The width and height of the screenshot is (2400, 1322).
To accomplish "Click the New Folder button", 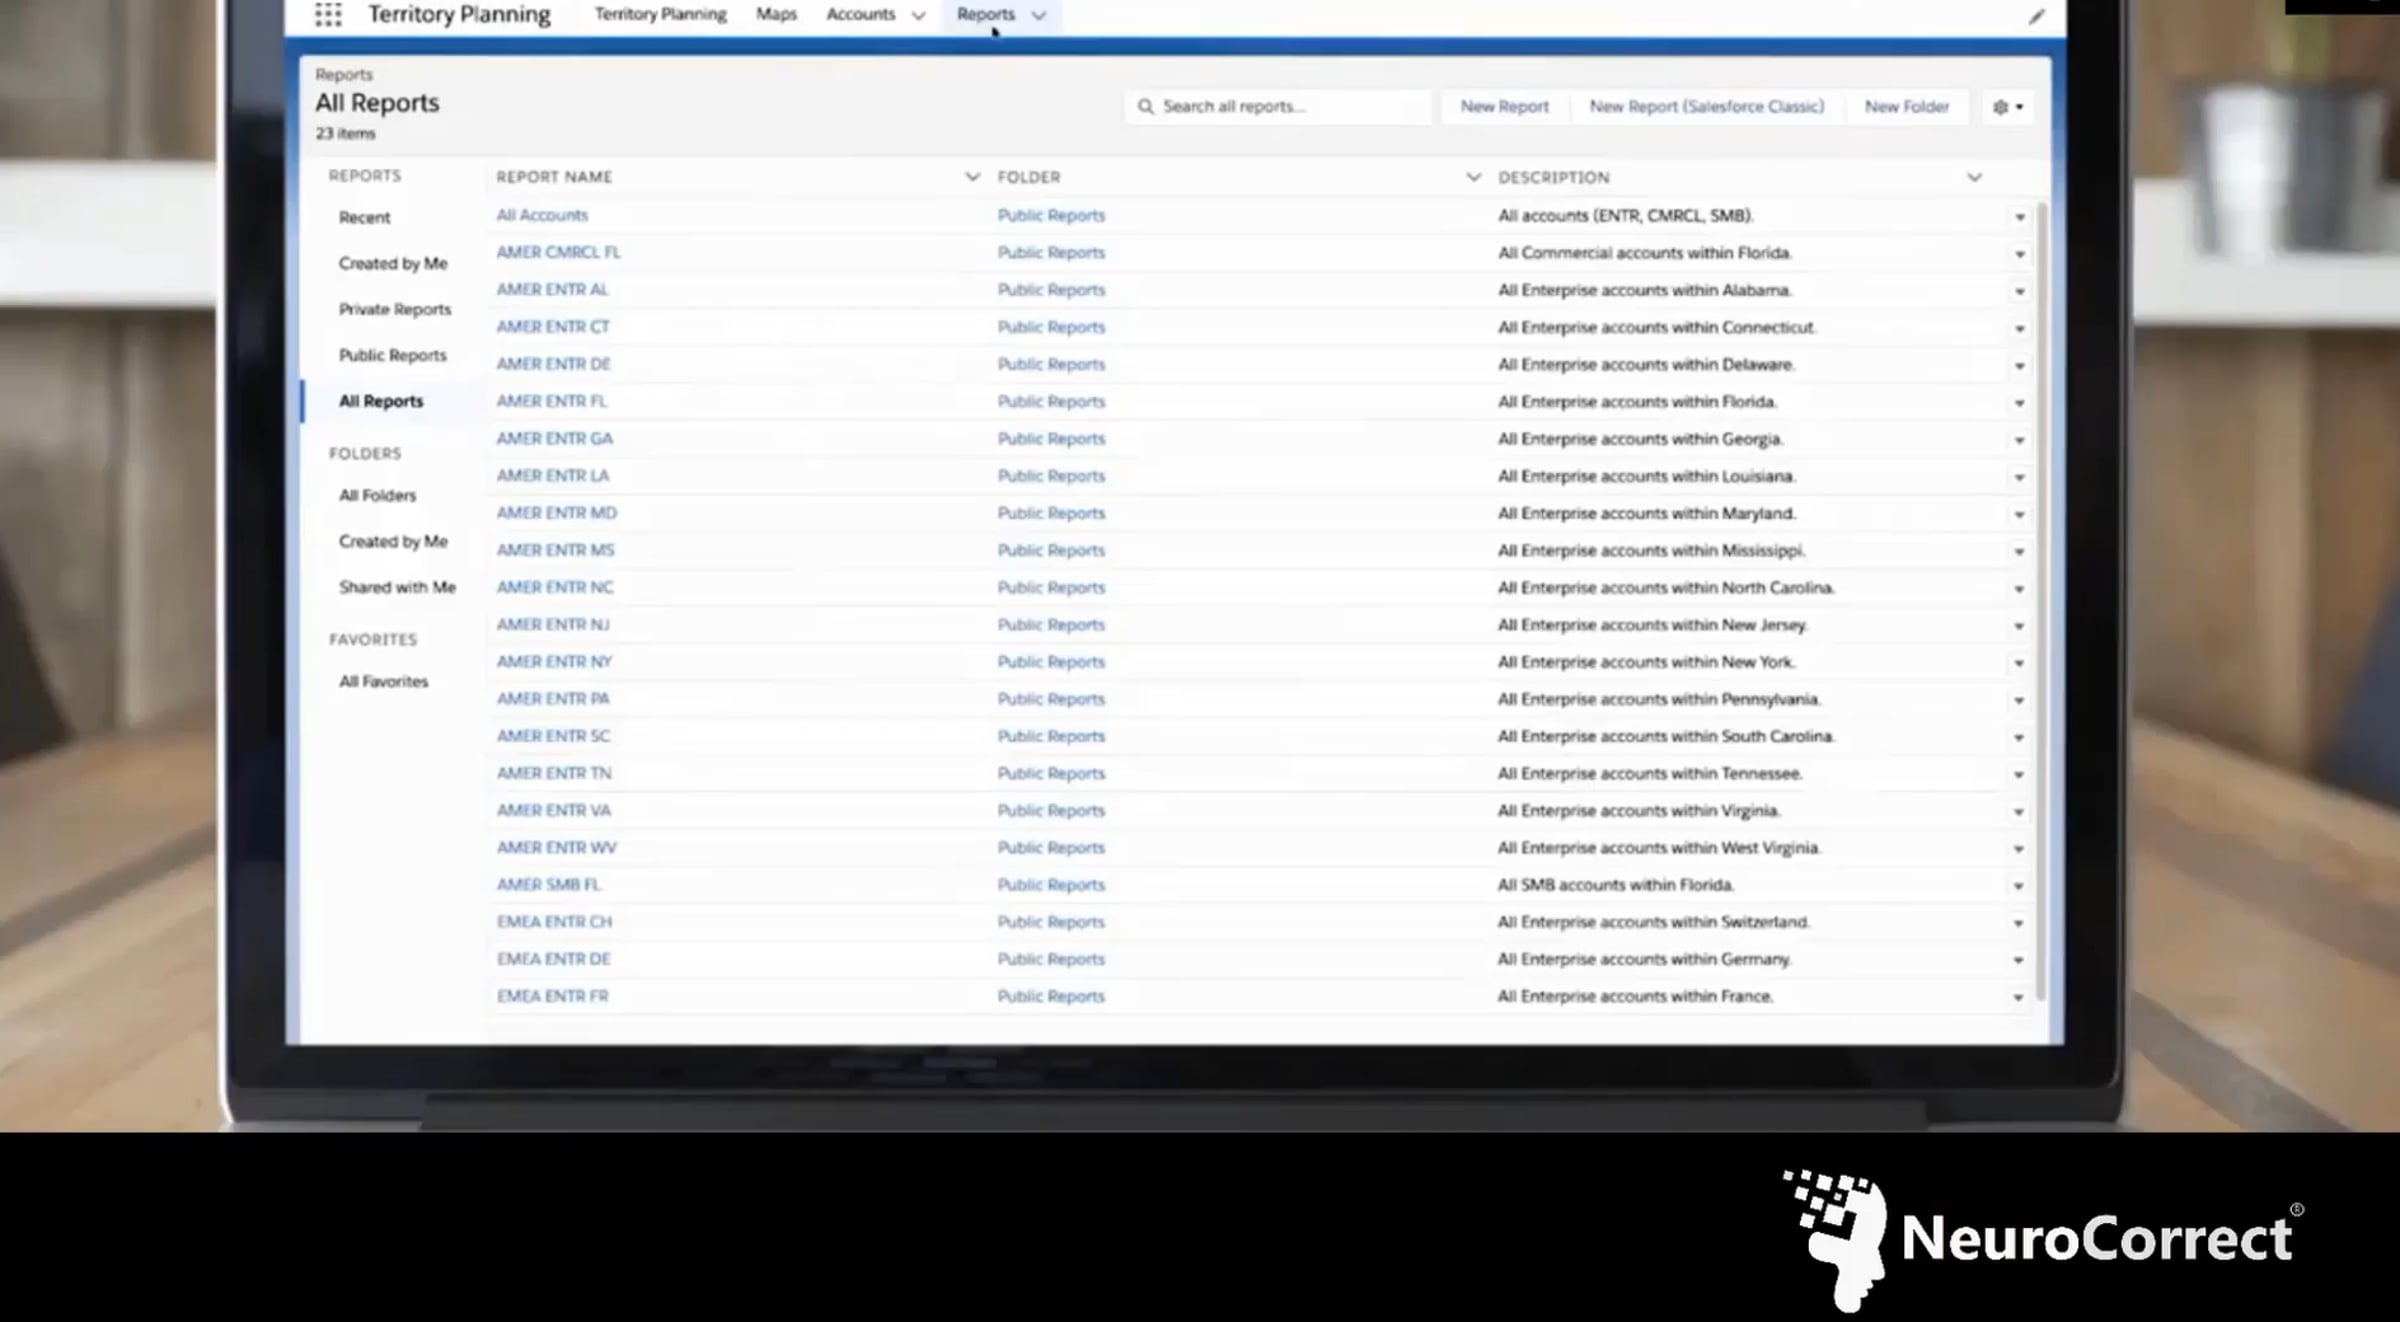I will point(1906,107).
